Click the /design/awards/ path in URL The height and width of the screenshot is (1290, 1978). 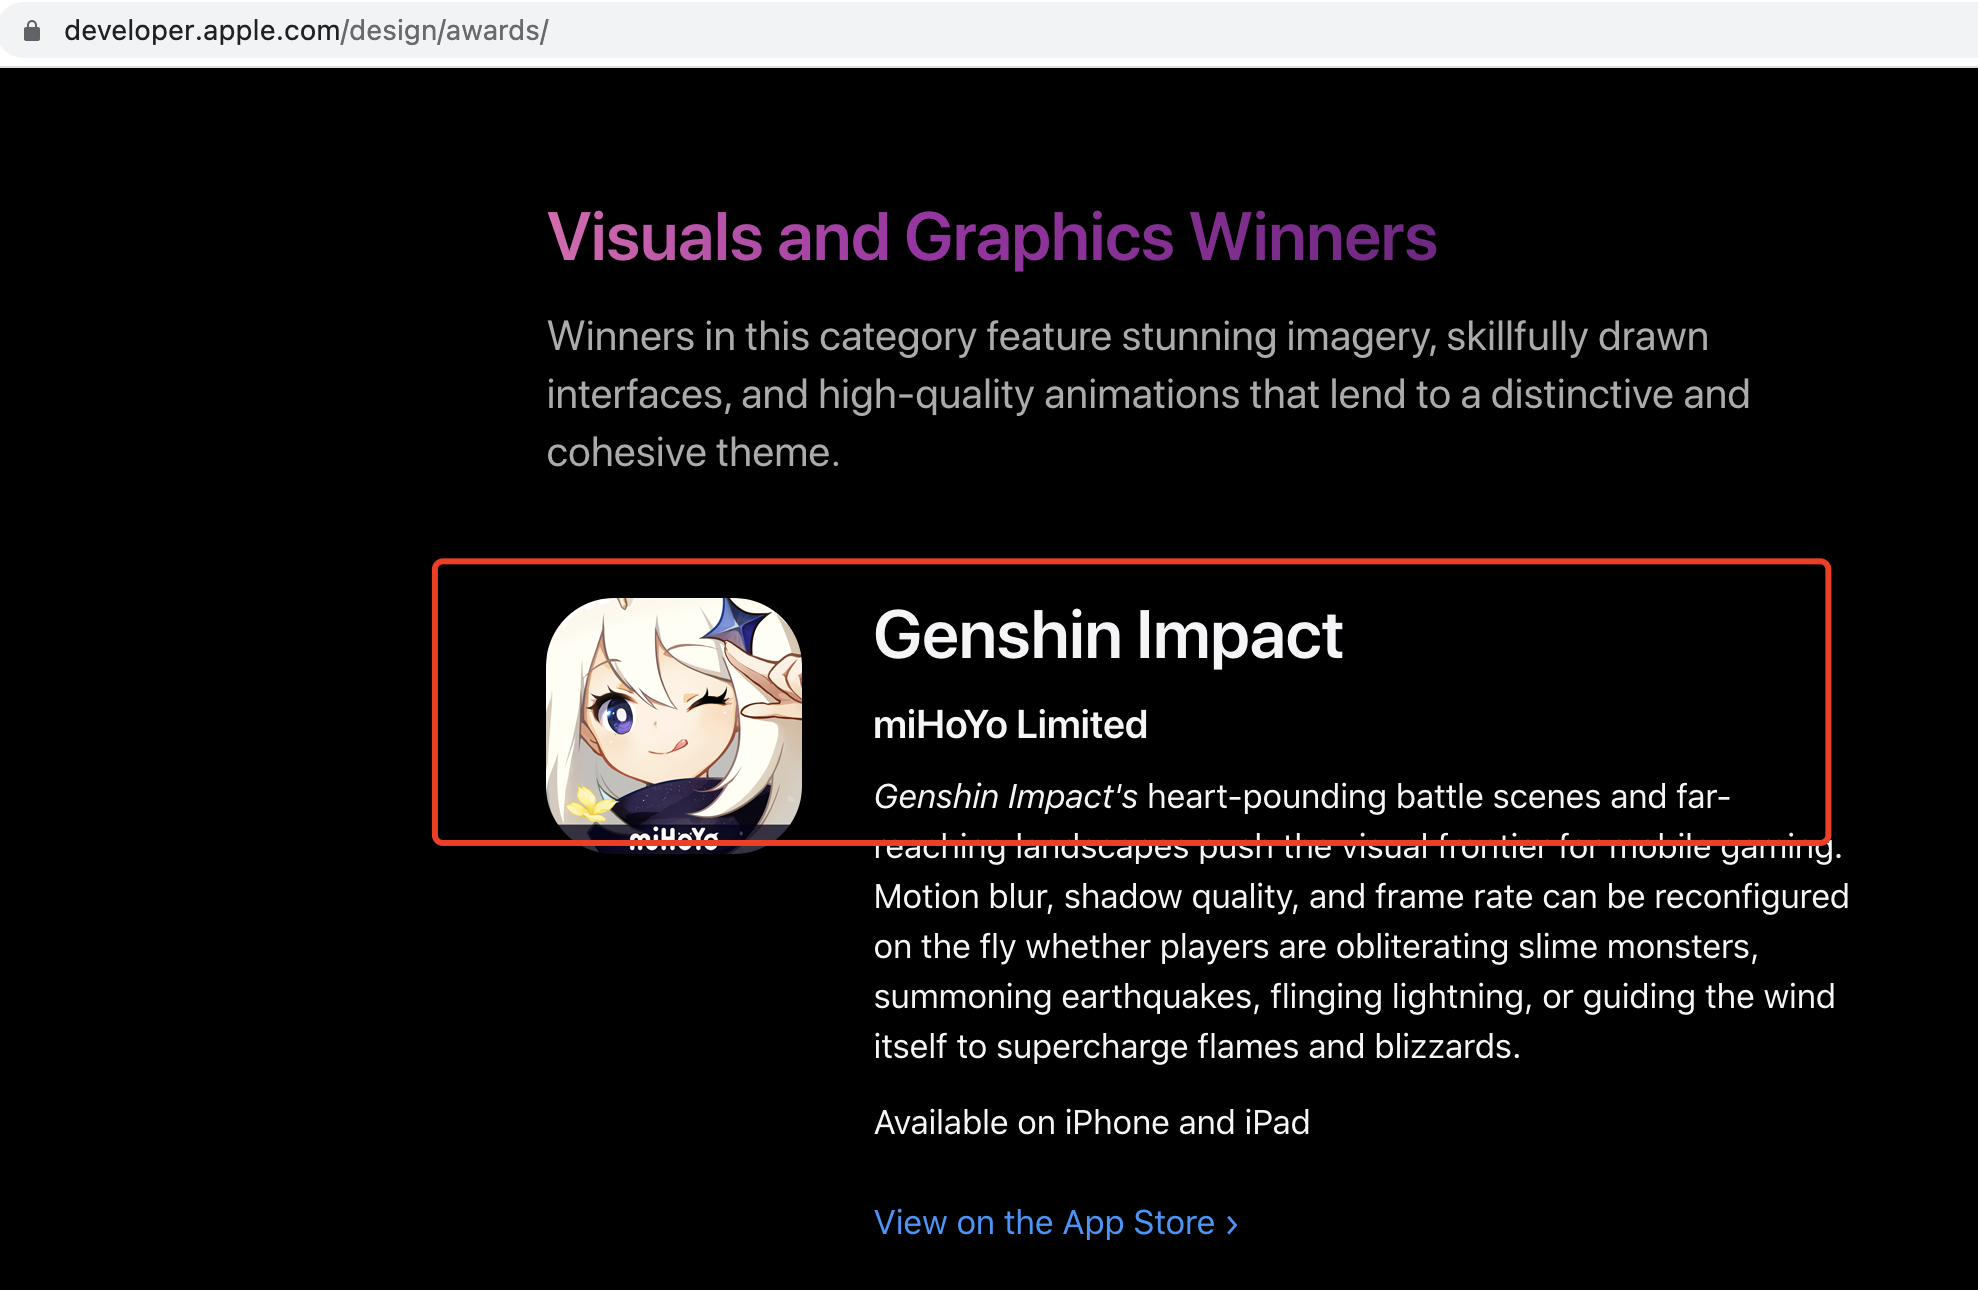(x=445, y=31)
